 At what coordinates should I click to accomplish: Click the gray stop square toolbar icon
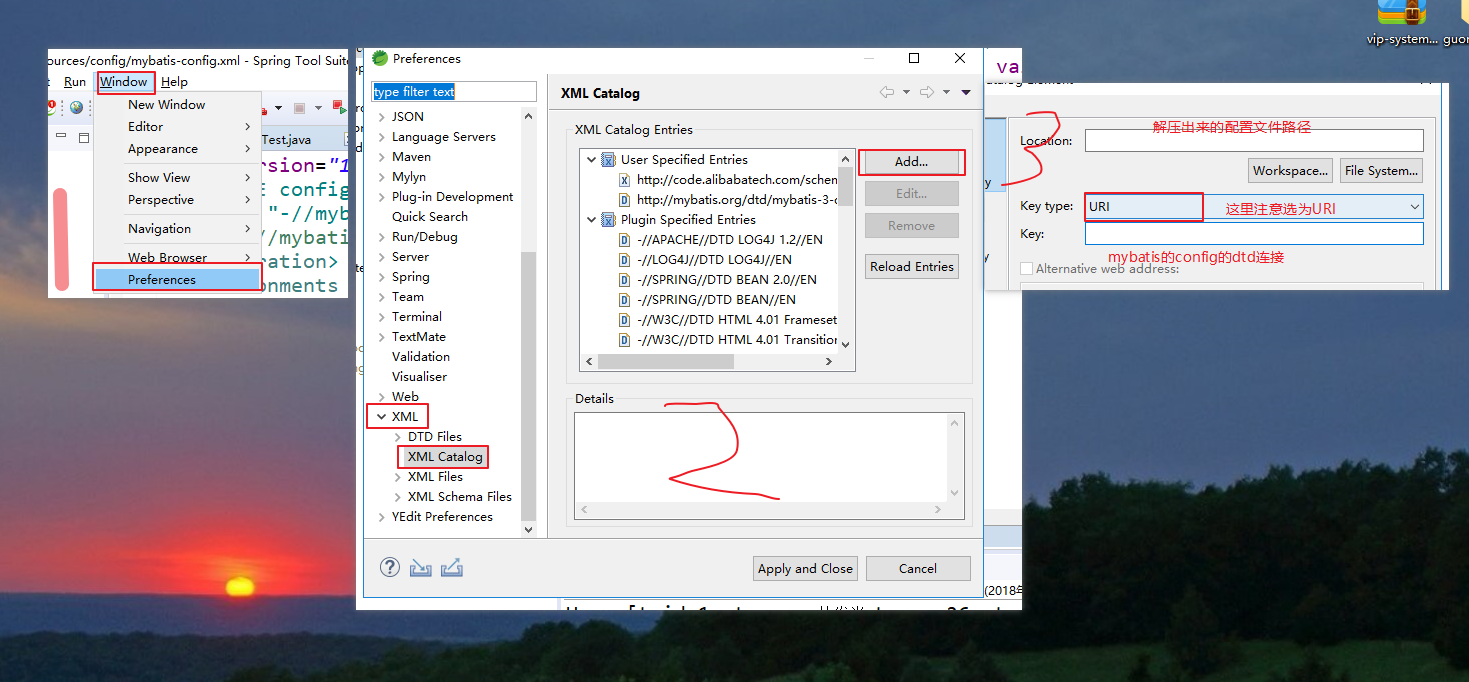click(x=299, y=108)
